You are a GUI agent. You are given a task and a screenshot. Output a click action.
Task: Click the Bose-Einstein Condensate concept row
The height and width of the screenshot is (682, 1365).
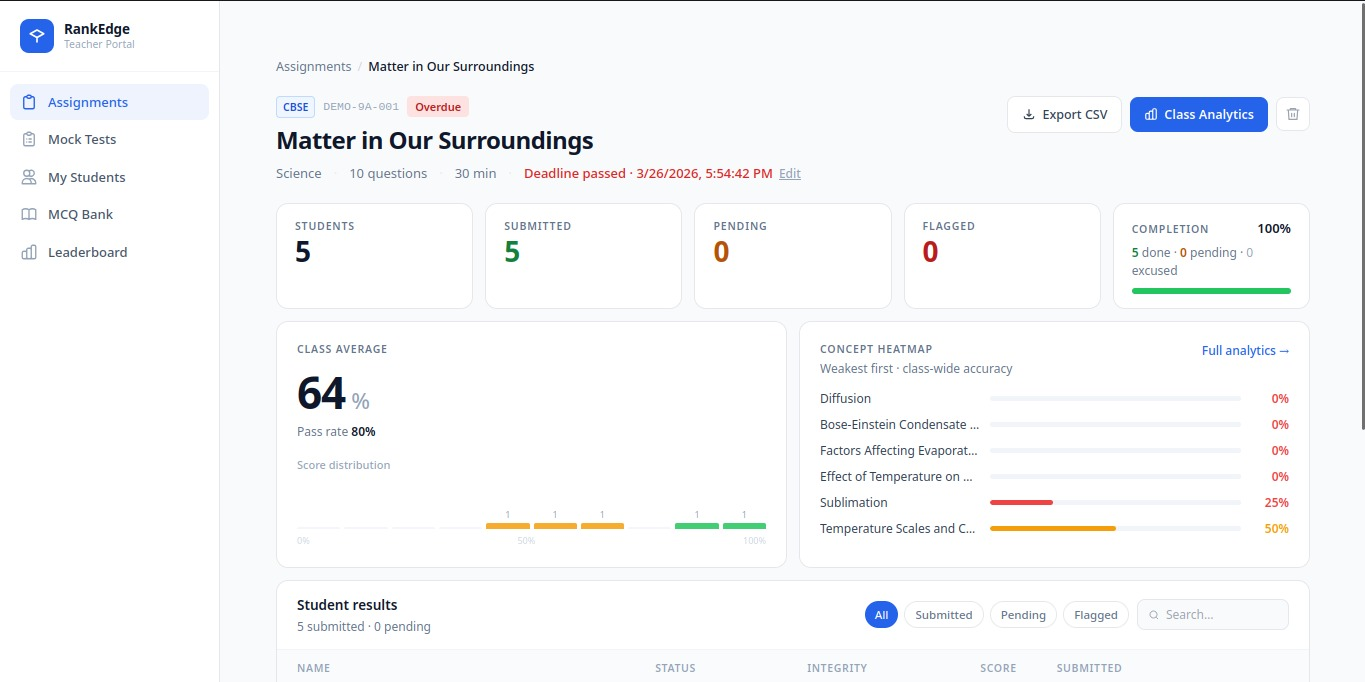pyautogui.click(x=1054, y=424)
